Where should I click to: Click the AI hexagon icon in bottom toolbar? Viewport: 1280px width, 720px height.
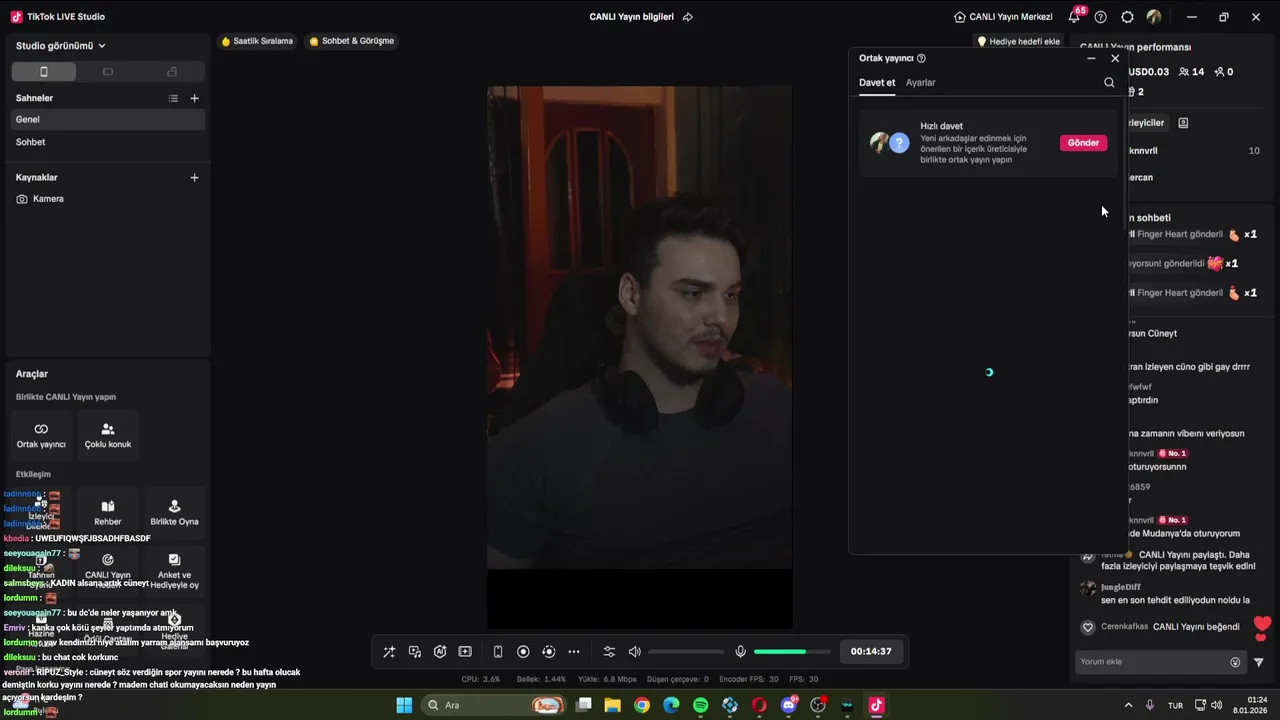coord(440,652)
